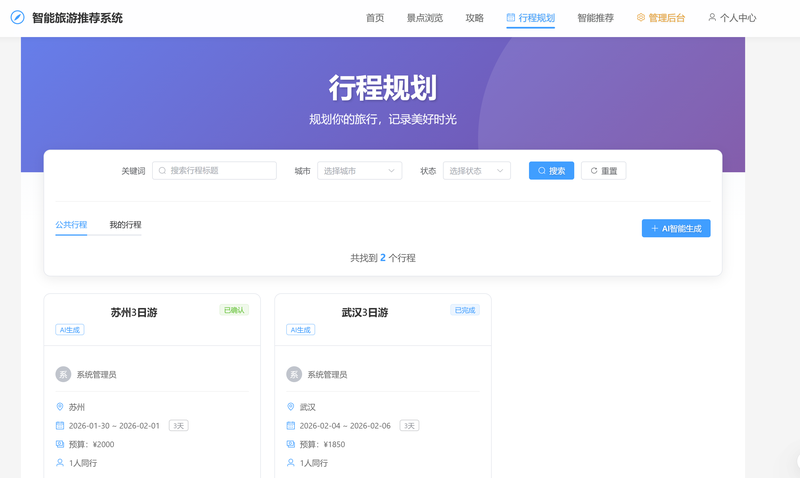
Task: Click the 3天 tag on 苏州 card
Action: tap(179, 425)
